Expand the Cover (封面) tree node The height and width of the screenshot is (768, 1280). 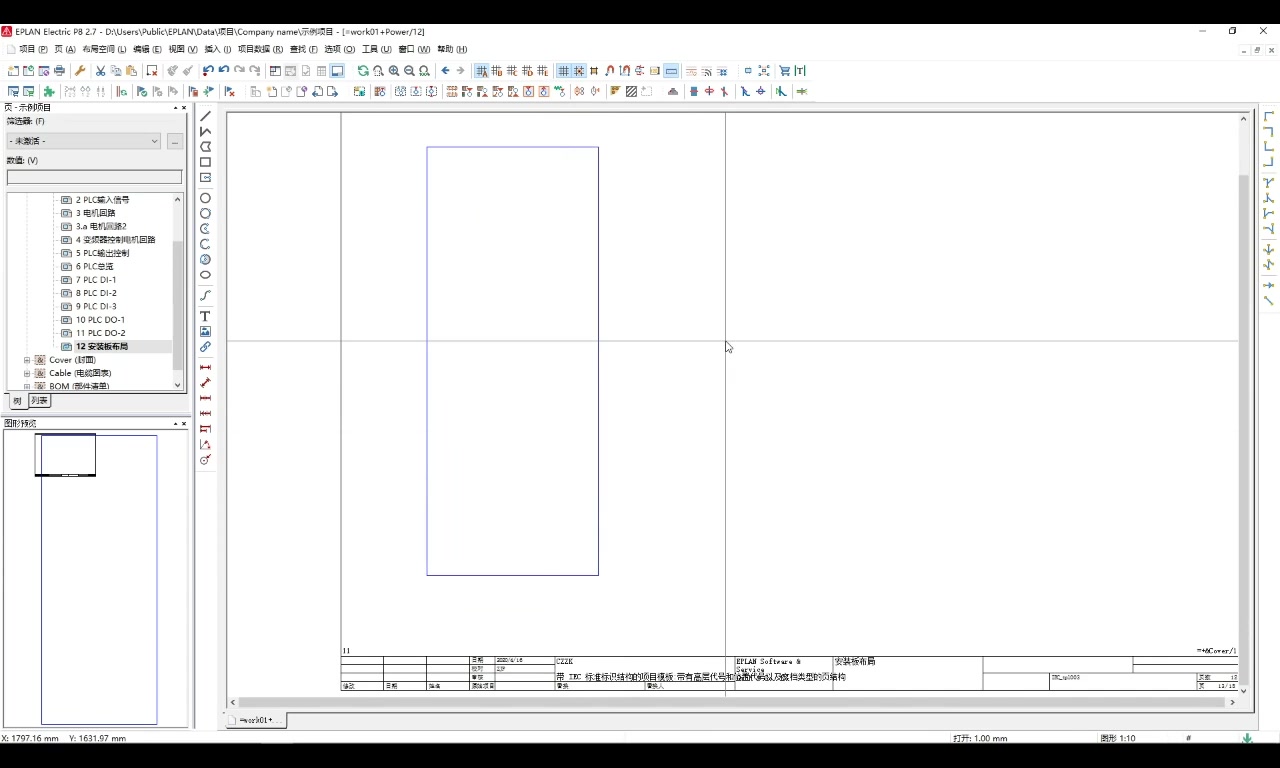pyautogui.click(x=27, y=360)
